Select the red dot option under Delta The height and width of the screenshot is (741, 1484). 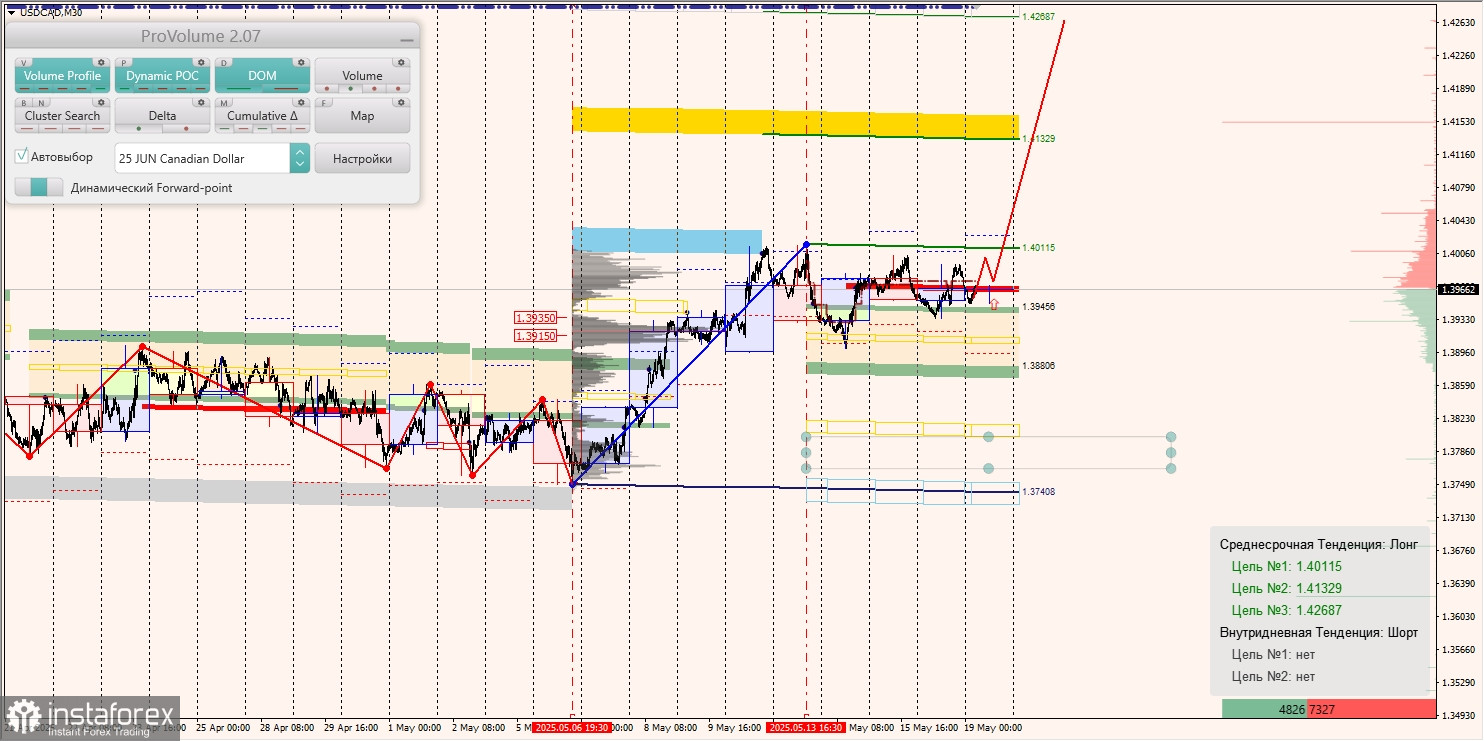coord(185,128)
